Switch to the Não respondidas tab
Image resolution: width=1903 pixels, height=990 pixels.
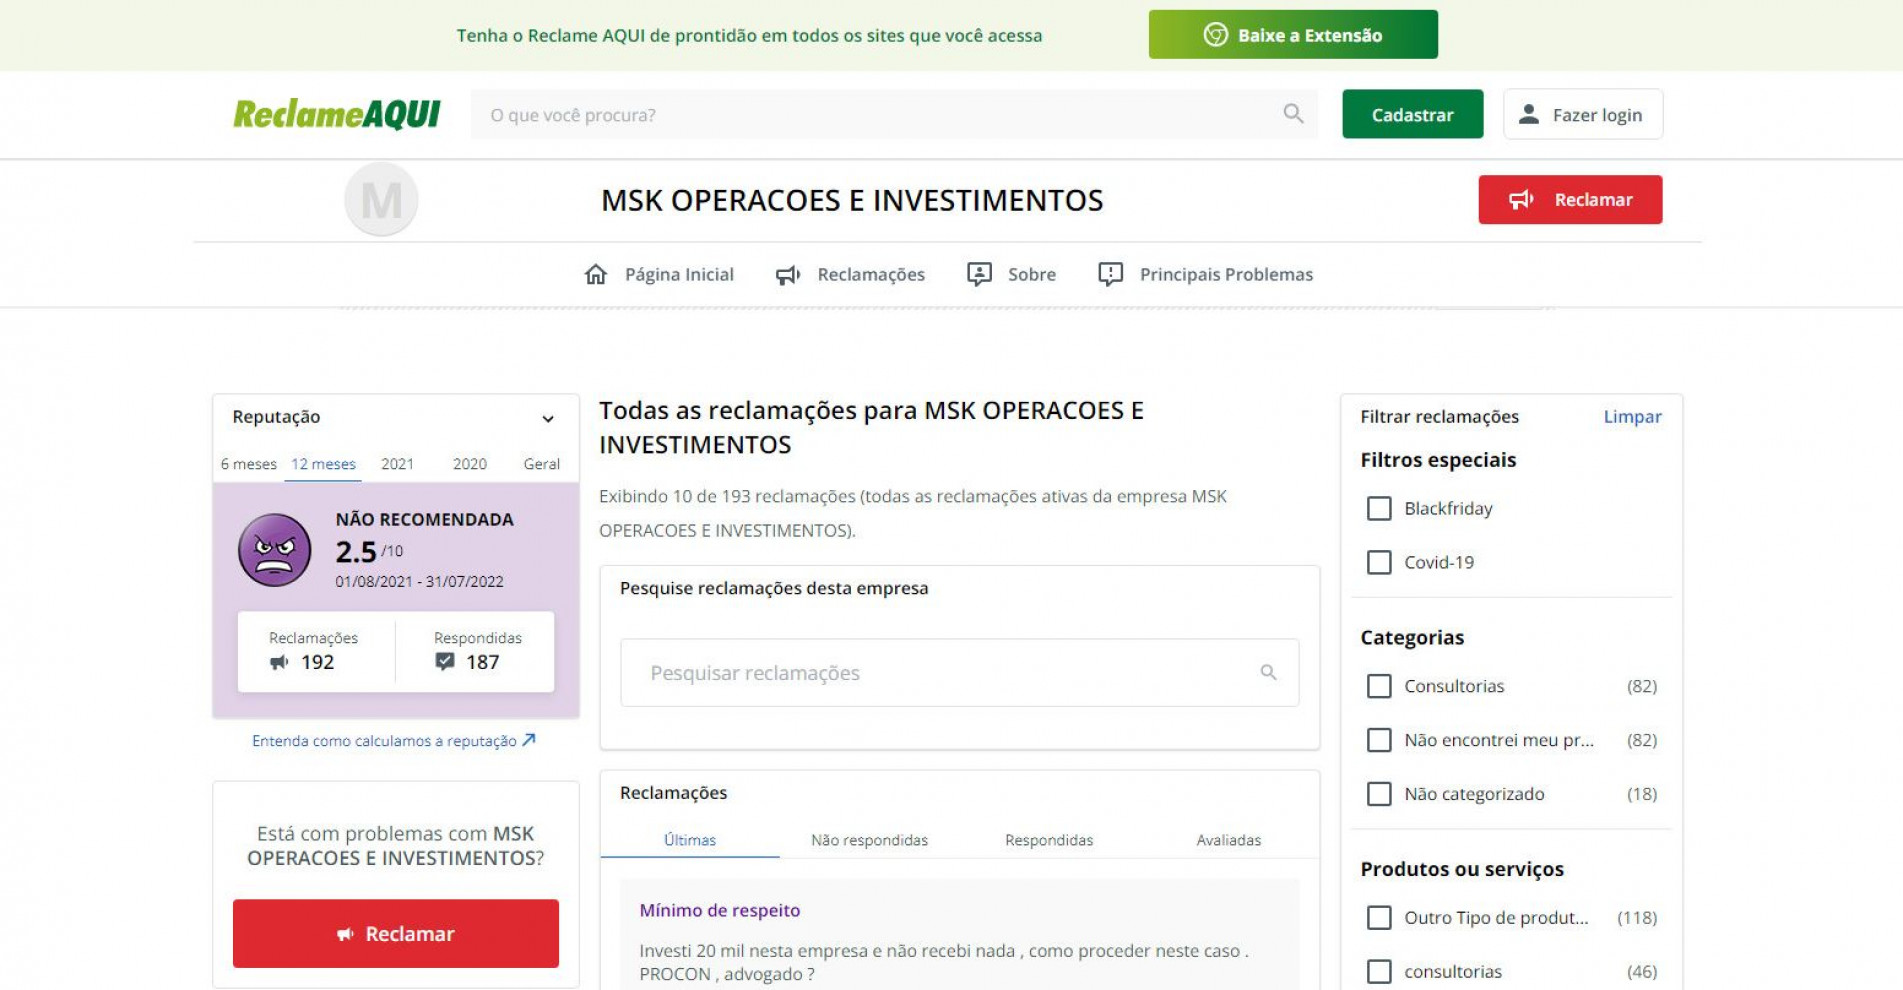point(869,840)
